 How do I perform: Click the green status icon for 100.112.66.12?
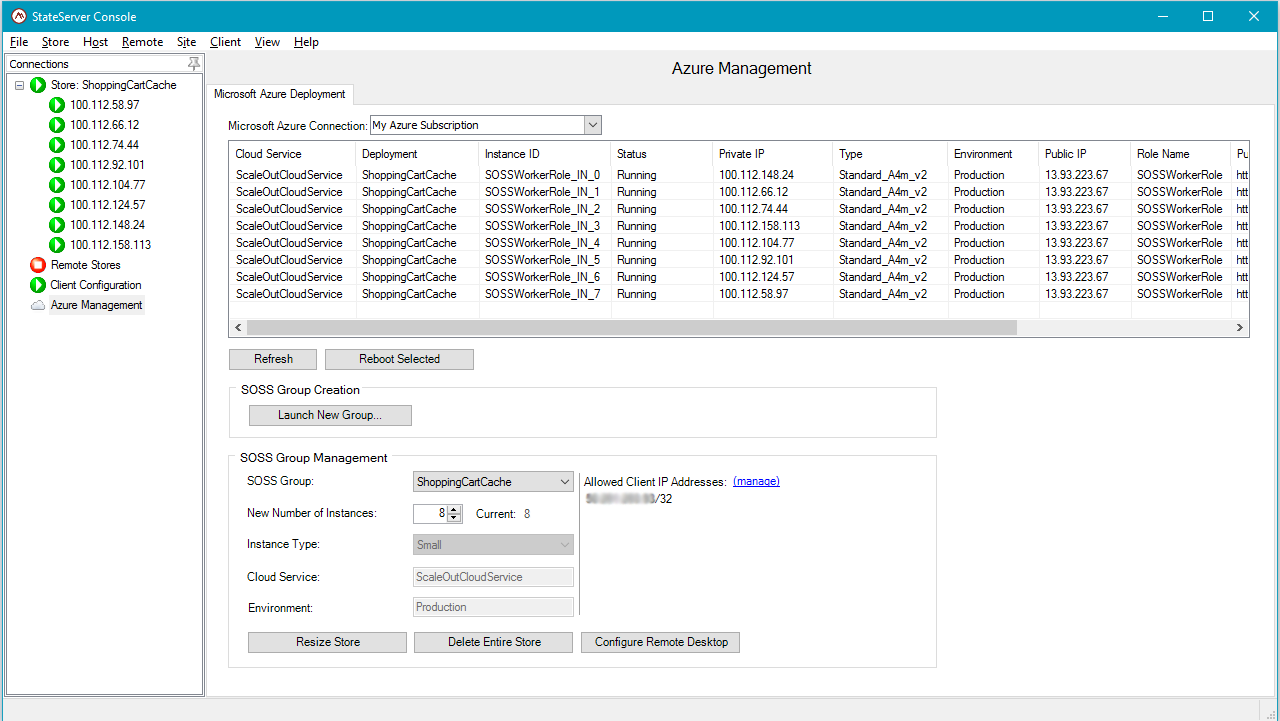pos(57,125)
